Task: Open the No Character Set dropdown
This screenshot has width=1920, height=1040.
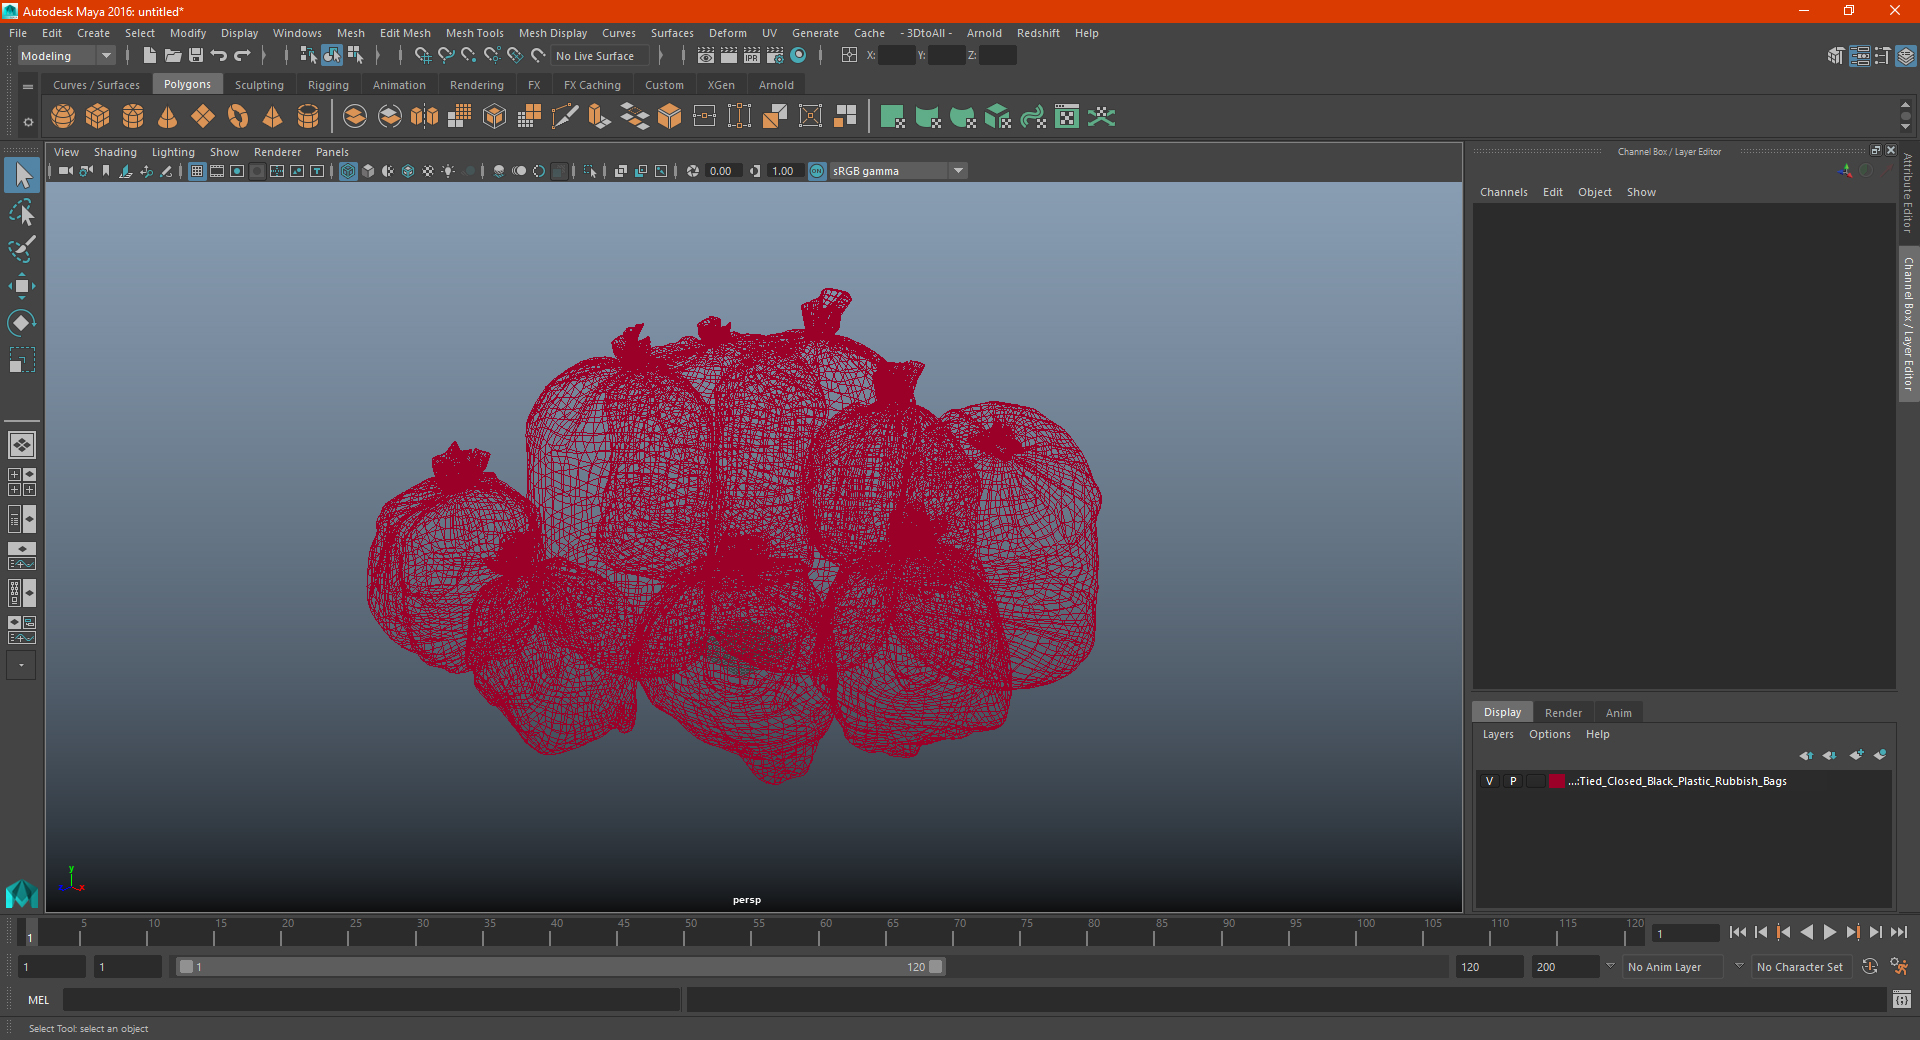Action: pos(1800,967)
